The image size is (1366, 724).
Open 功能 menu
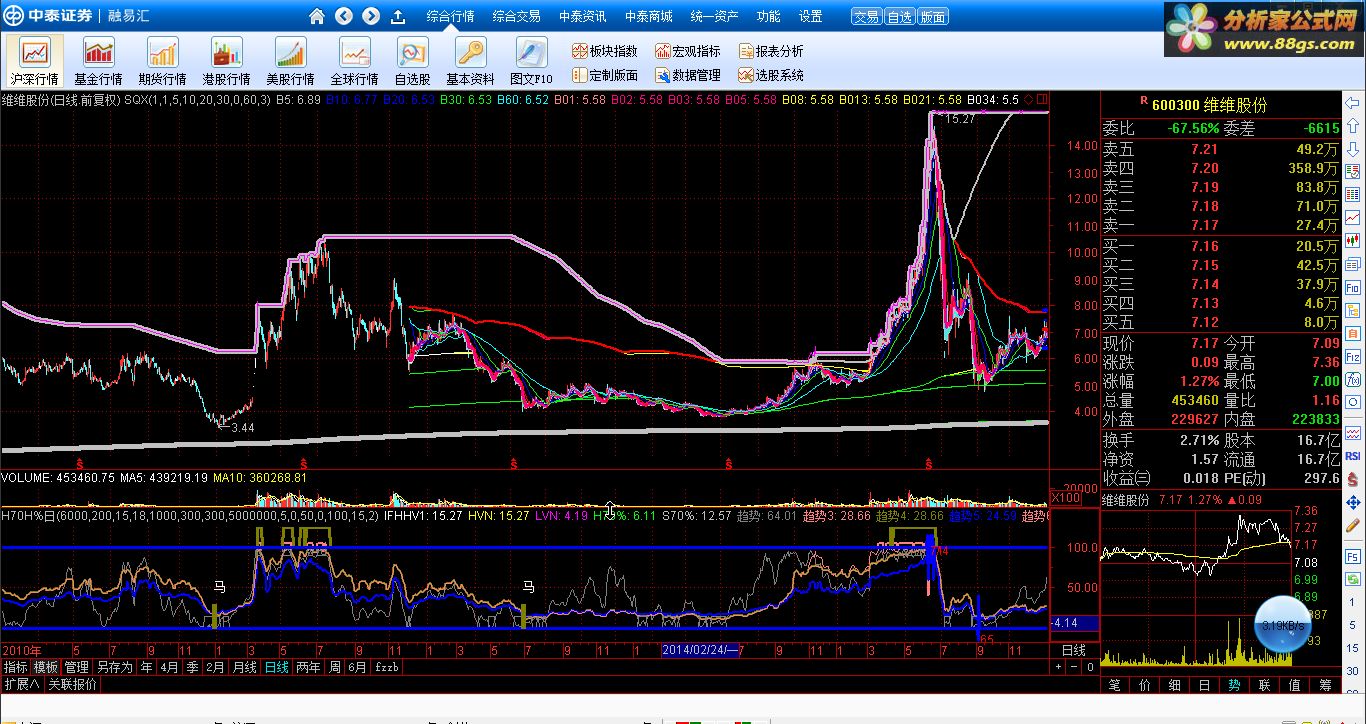coord(769,16)
